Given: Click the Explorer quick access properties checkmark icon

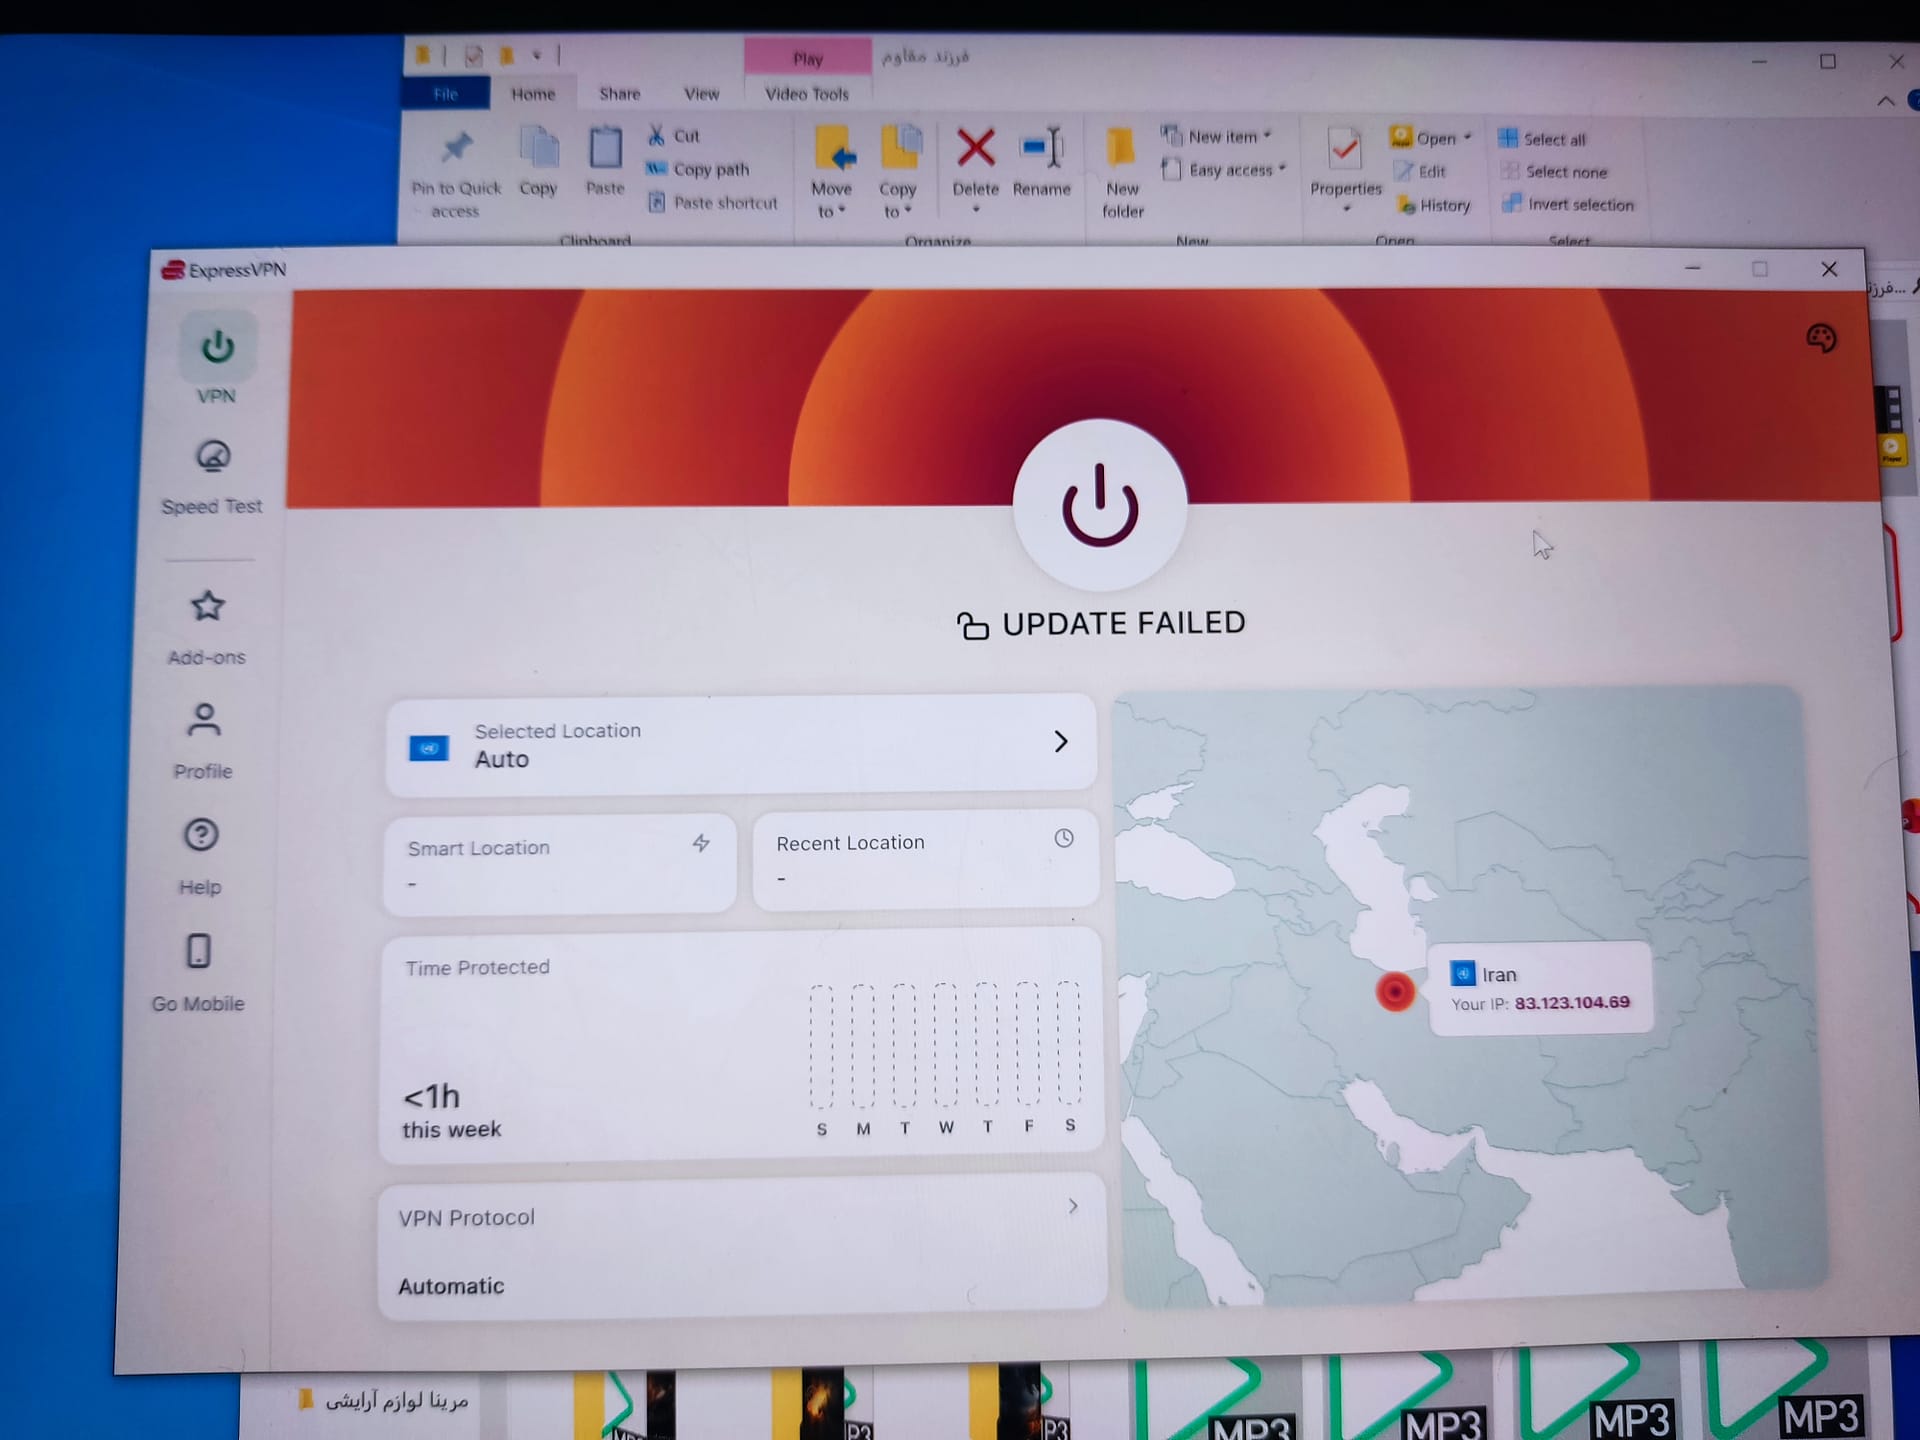Looking at the screenshot, I should pyautogui.click(x=474, y=56).
